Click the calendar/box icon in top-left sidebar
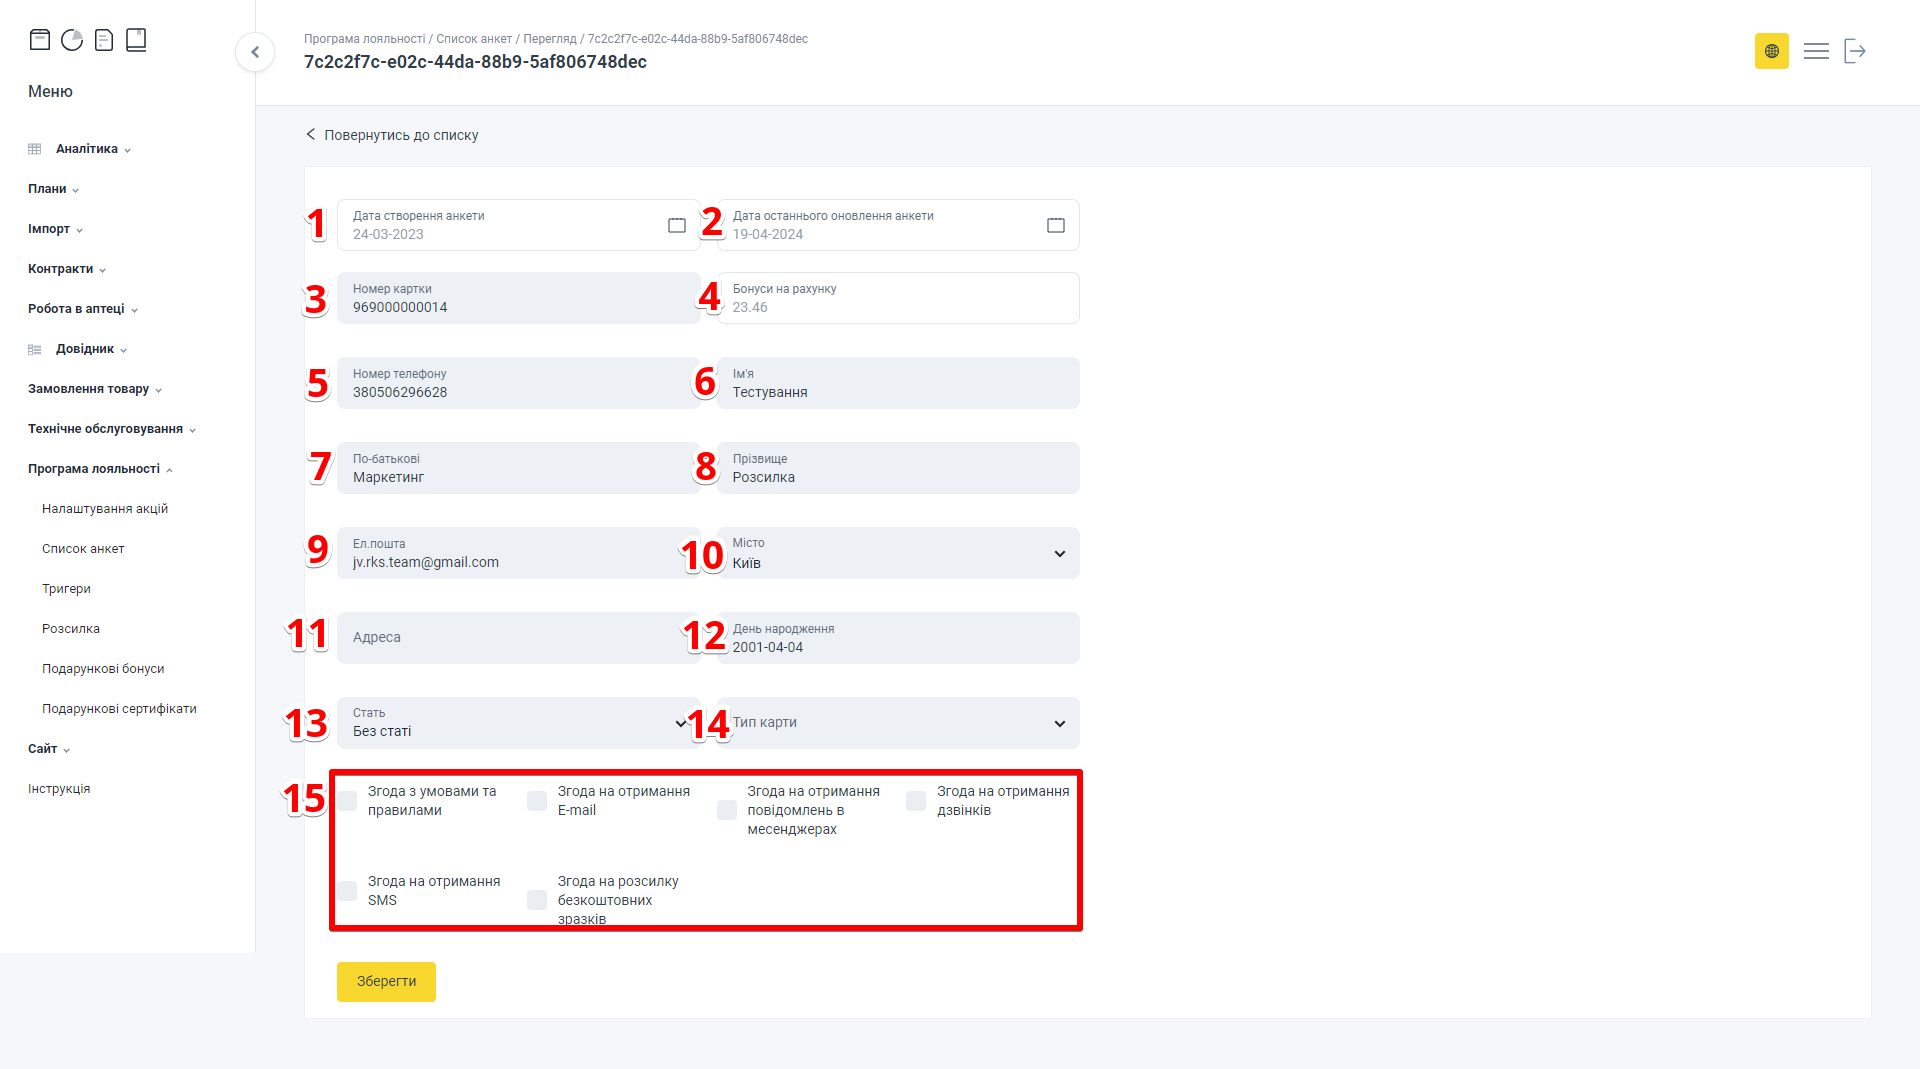Viewport: 1920px width, 1069px height. tap(40, 40)
